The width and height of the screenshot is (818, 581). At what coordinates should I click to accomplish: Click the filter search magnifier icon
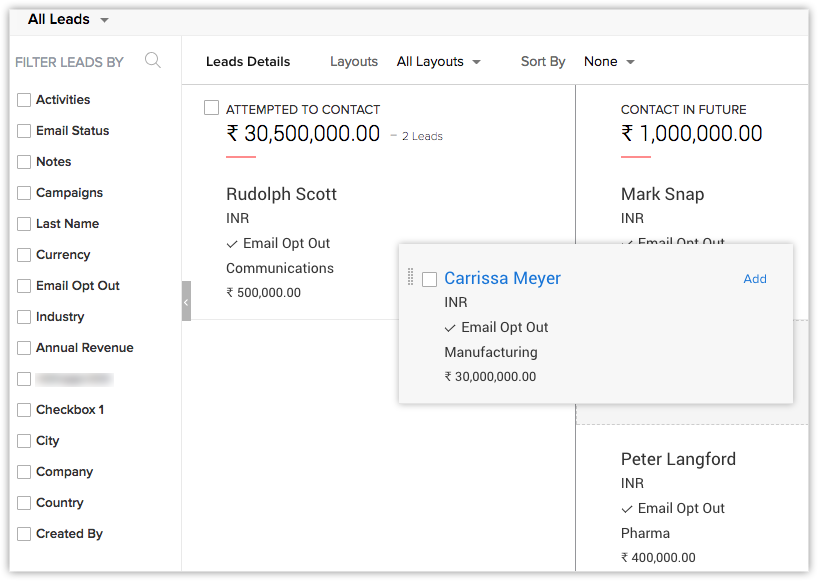[x=153, y=61]
